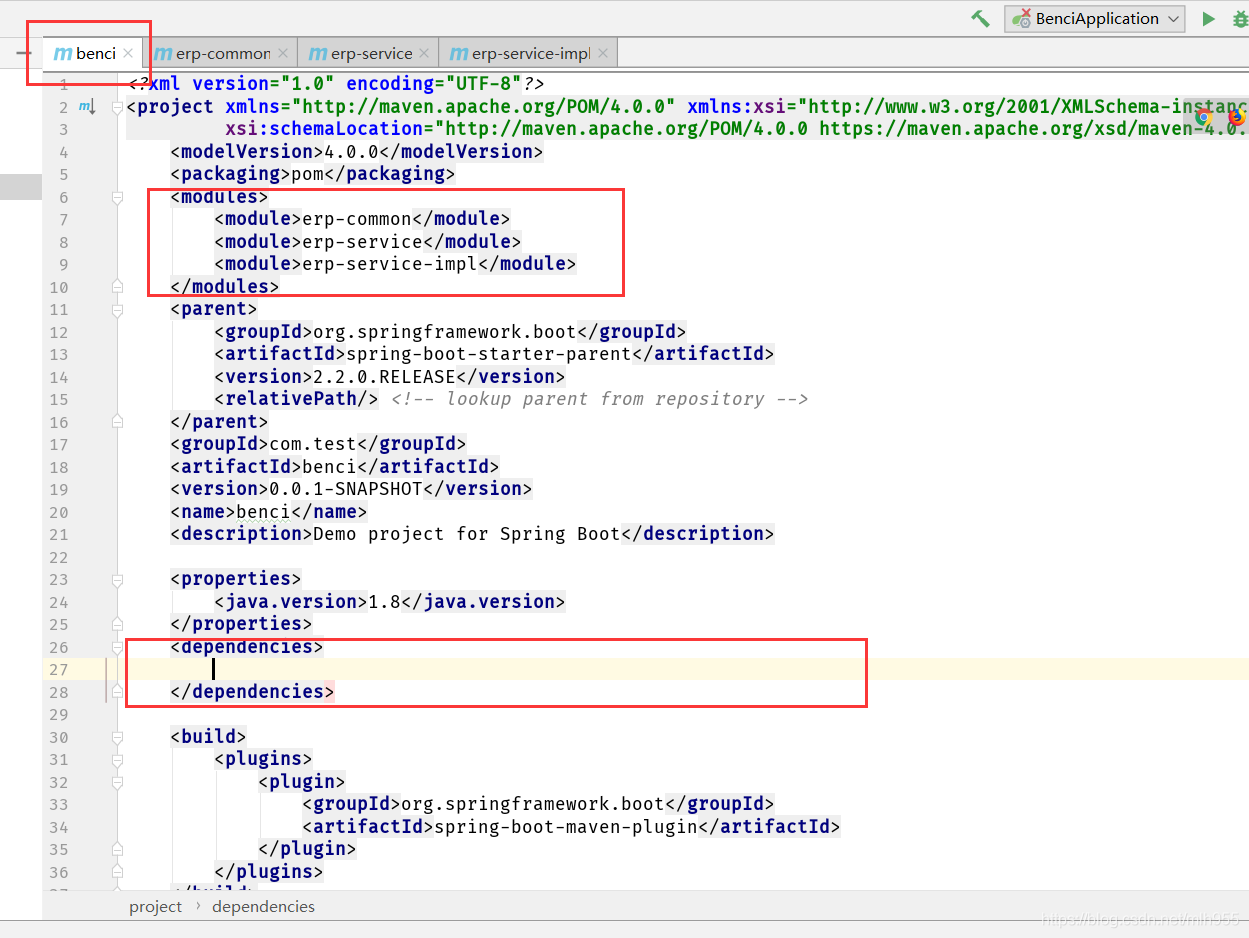Select the dependencies breadcrumb
This screenshot has width=1249, height=938.
click(x=263, y=907)
